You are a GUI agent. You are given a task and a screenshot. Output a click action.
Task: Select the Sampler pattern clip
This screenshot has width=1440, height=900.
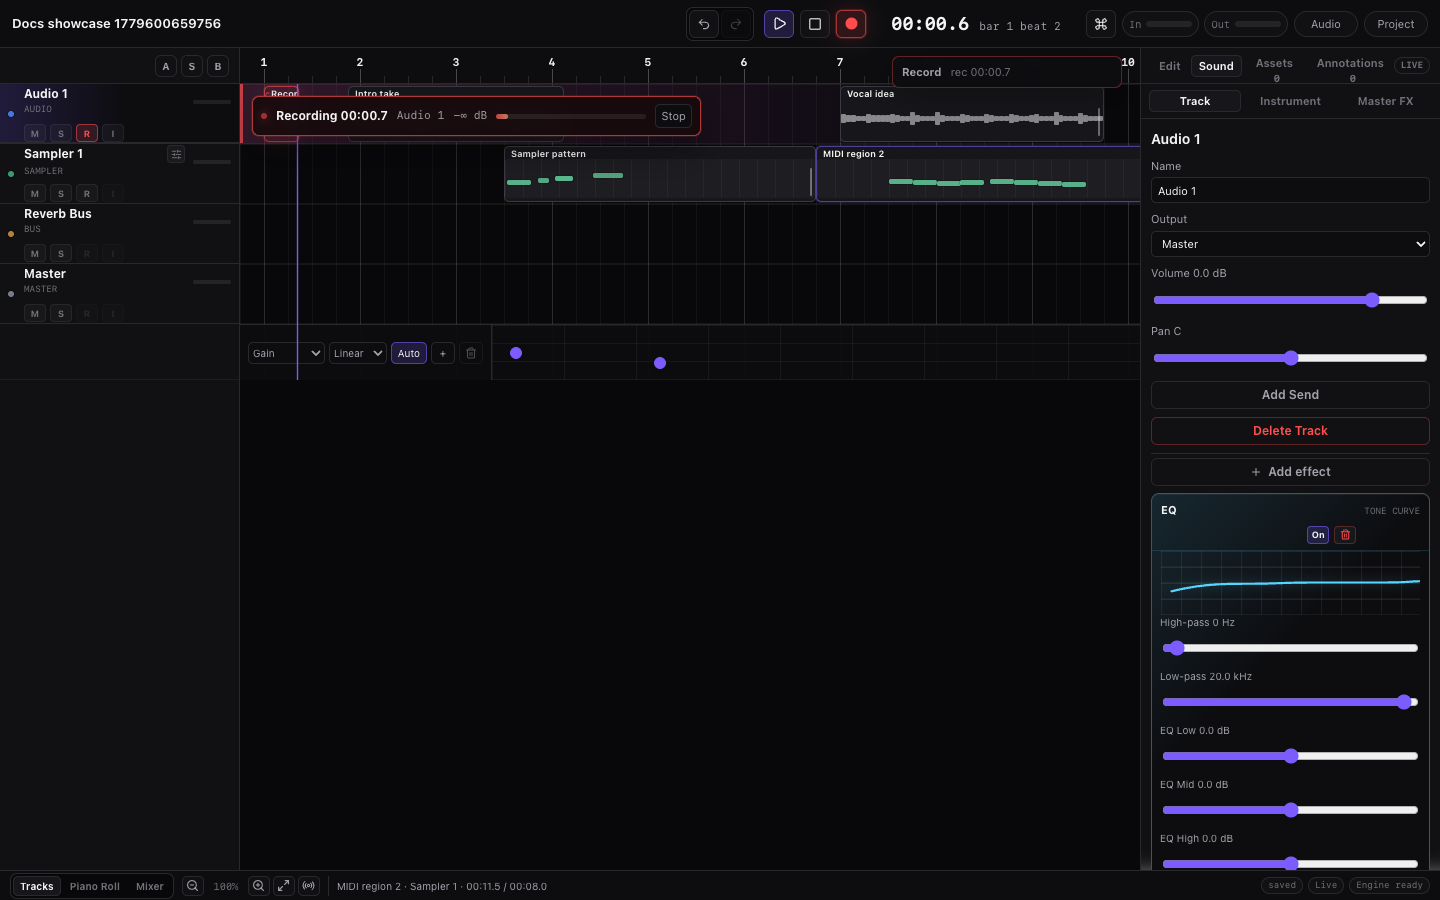660,174
